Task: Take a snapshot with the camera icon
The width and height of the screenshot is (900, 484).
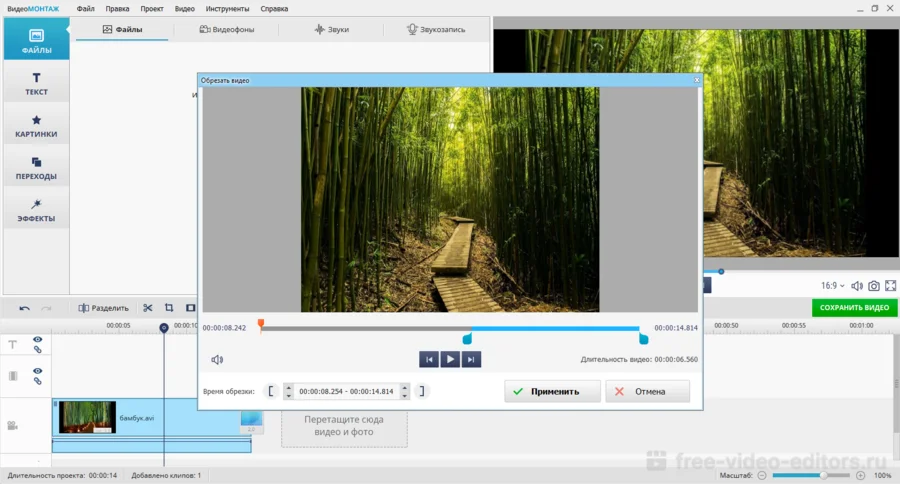Action: [x=874, y=286]
